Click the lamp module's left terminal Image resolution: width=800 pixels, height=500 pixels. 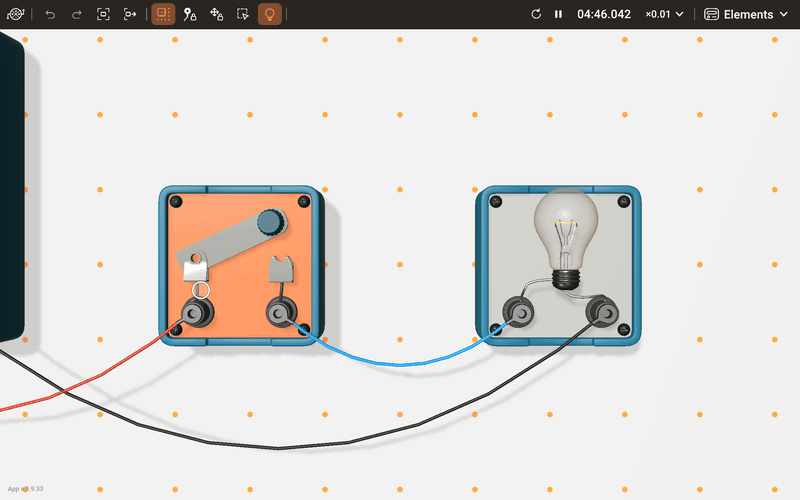[x=518, y=312]
